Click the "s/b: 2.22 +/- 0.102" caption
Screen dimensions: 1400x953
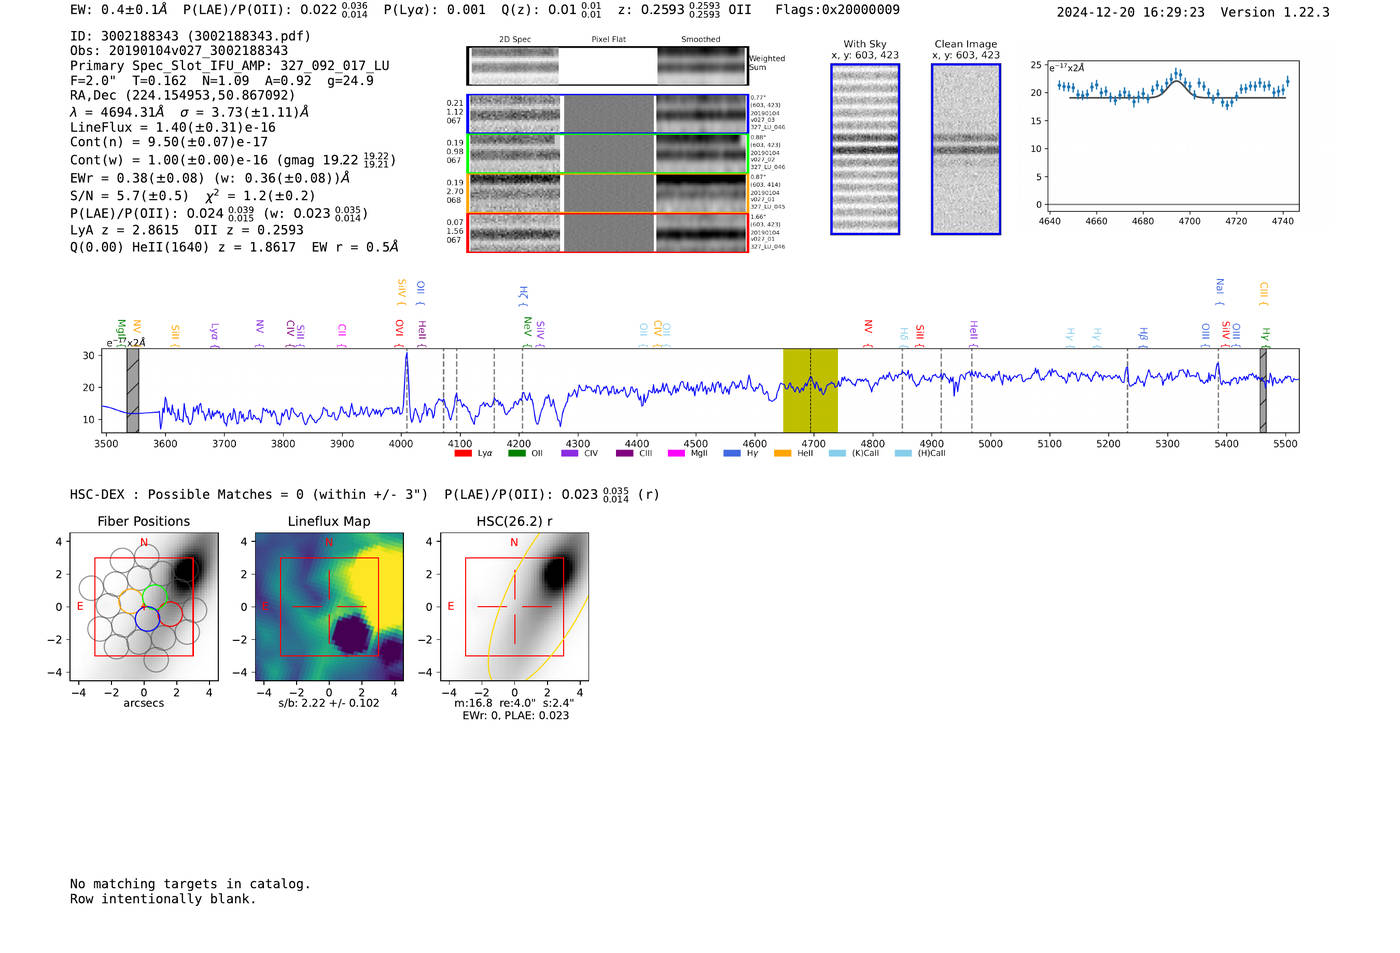329,703
